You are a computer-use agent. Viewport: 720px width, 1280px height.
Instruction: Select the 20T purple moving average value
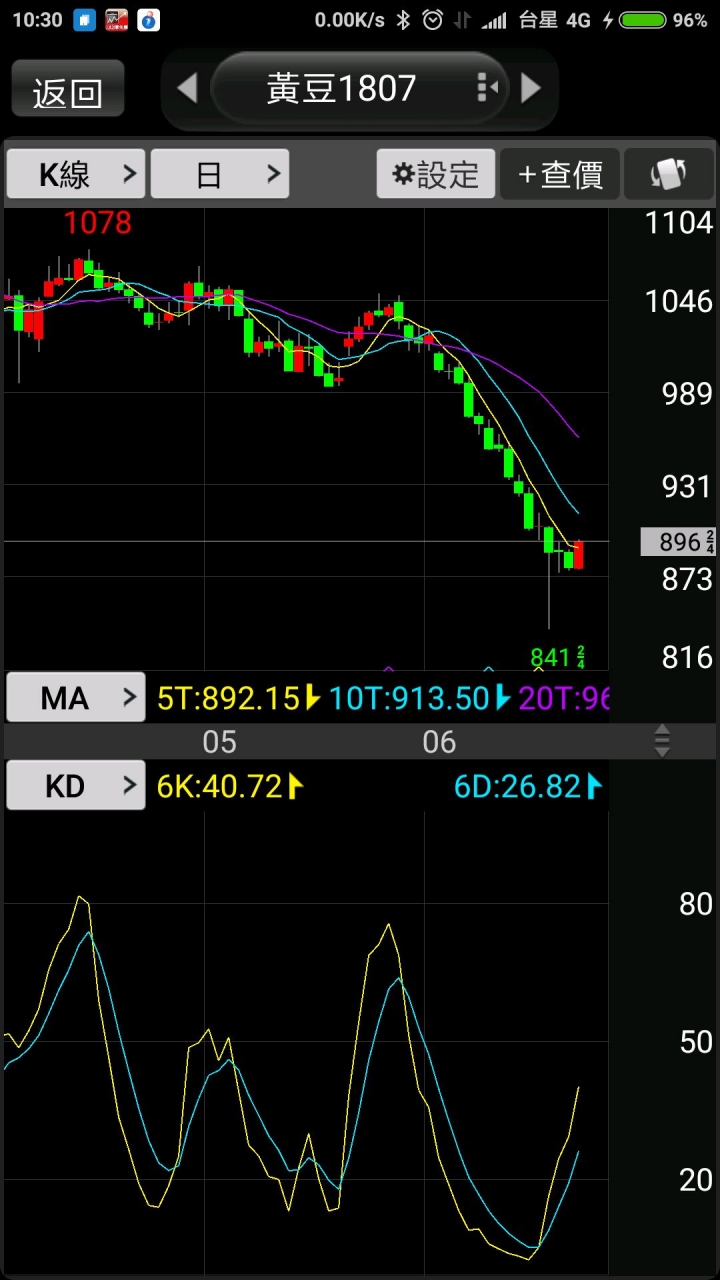click(564, 698)
